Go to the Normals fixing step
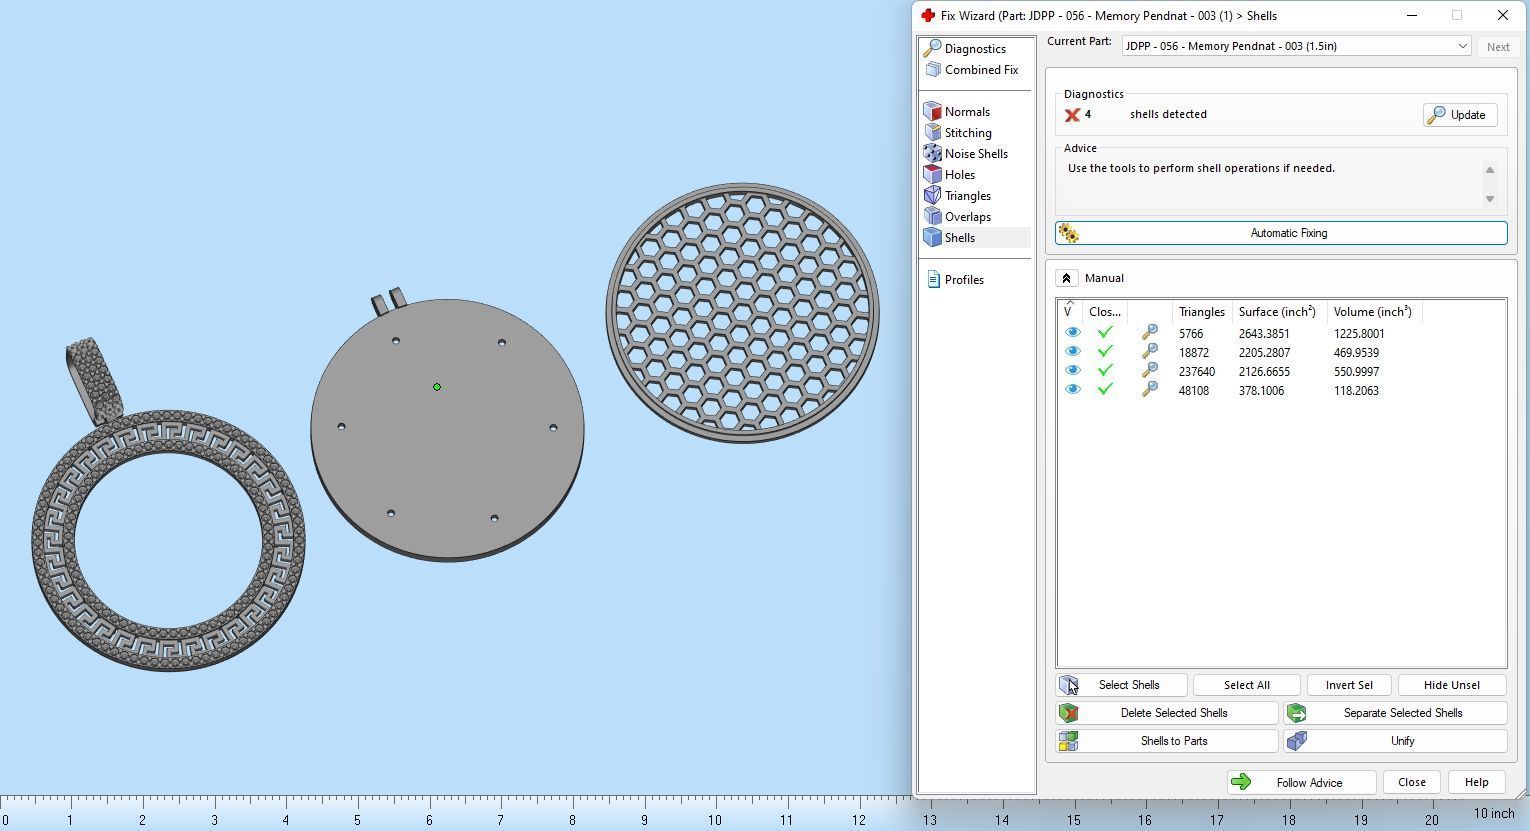The width and height of the screenshot is (1530, 831). [967, 112]
